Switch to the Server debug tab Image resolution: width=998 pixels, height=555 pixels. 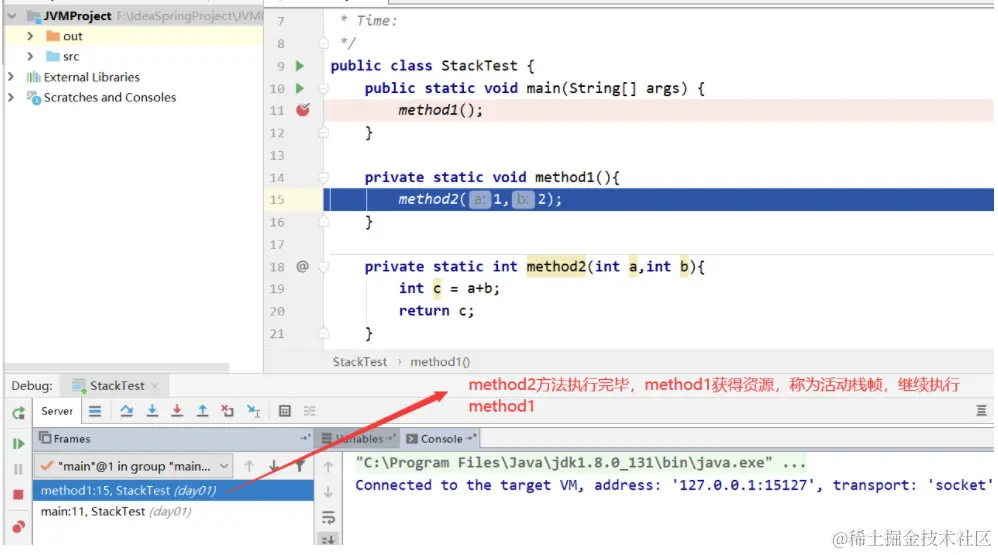pos(57,411)
